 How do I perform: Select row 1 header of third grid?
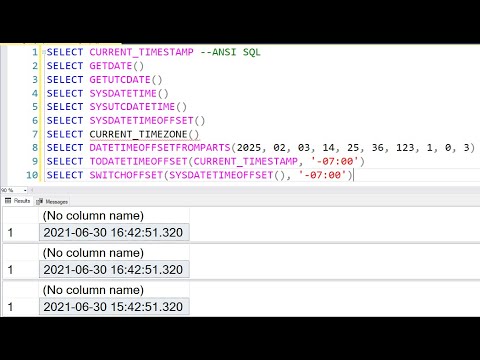point(21,307)
